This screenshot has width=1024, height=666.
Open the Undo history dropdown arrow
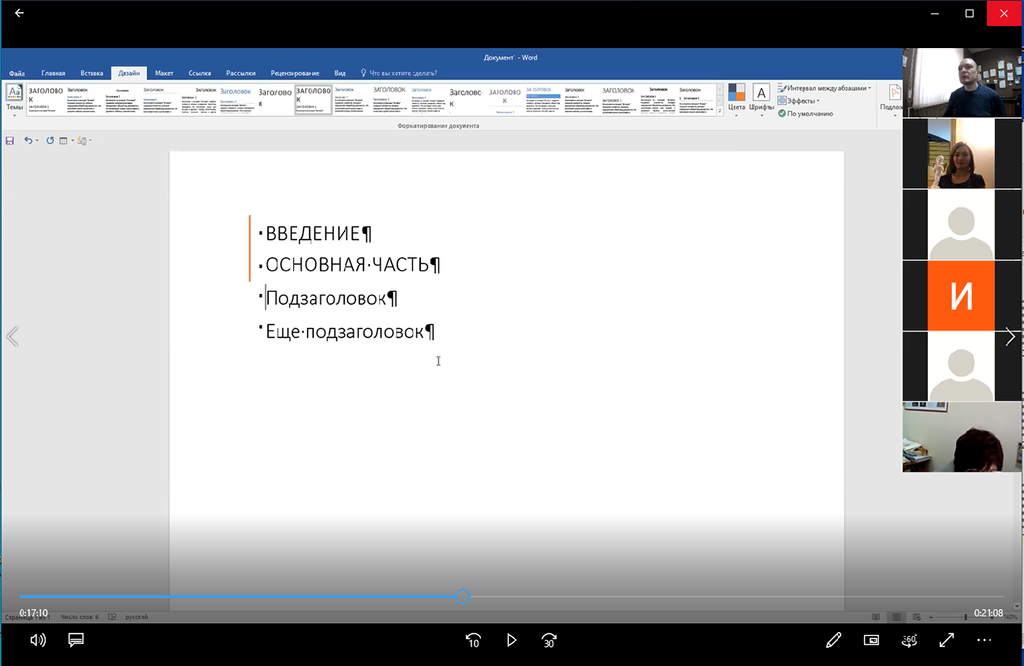coord(37,140)
